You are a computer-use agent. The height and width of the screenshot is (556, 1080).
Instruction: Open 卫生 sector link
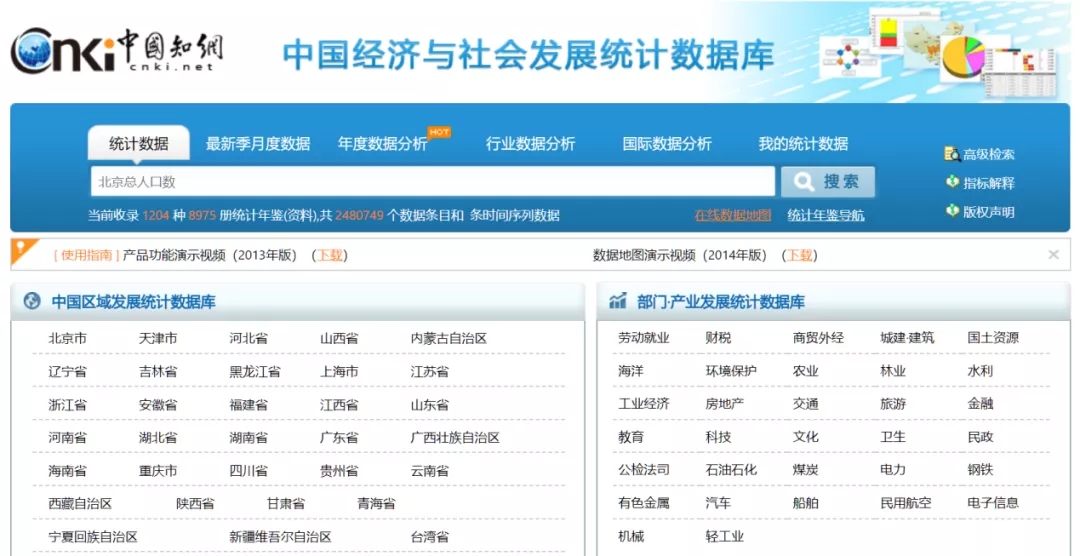click(x=893, y=437)
